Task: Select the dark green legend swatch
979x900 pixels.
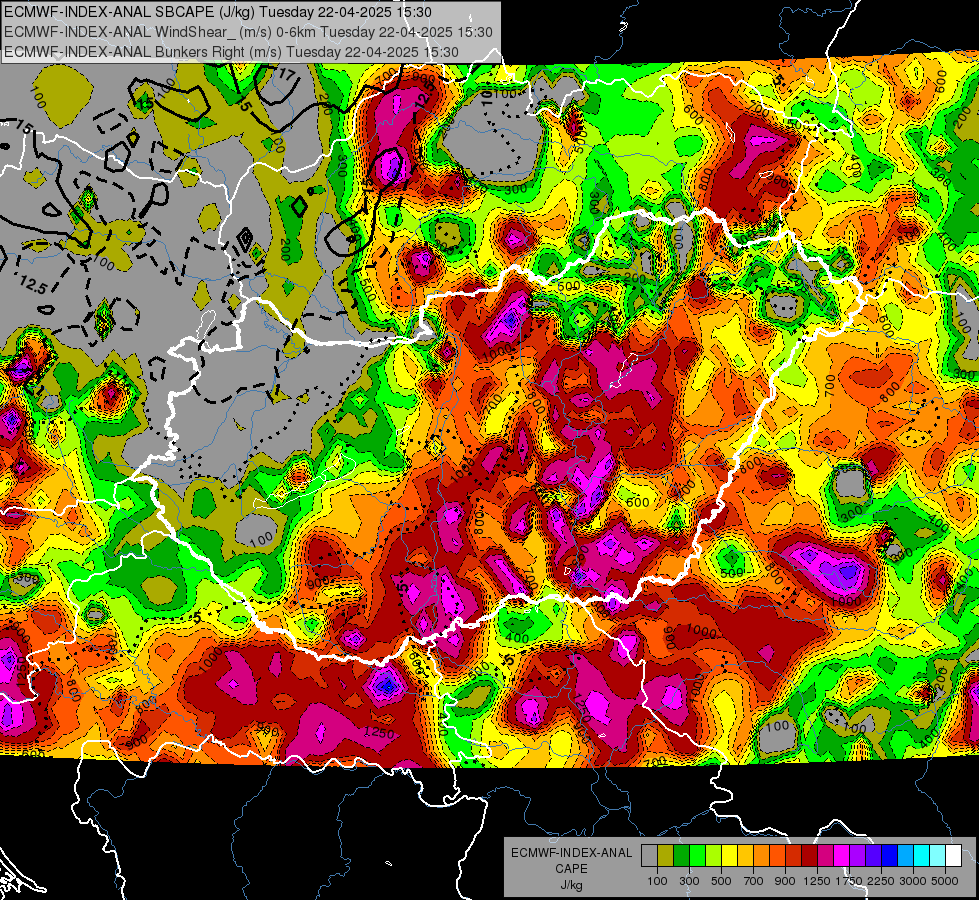Action: coord(681,855)
